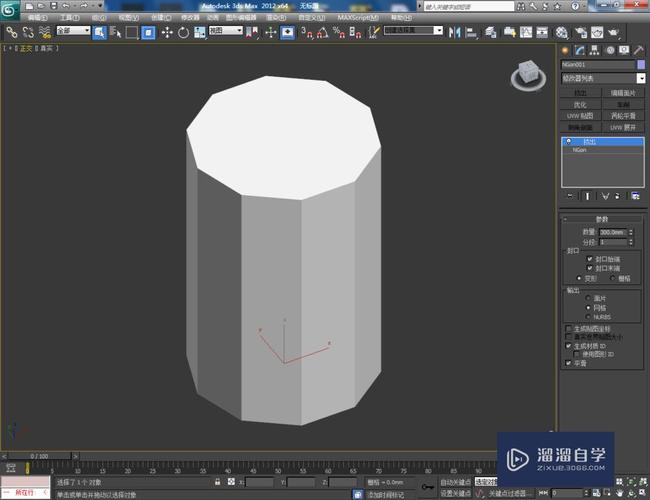Screen dimensions: 650x500
Task: Click the Mirror tool icon
Action: (x=455, y=32)
